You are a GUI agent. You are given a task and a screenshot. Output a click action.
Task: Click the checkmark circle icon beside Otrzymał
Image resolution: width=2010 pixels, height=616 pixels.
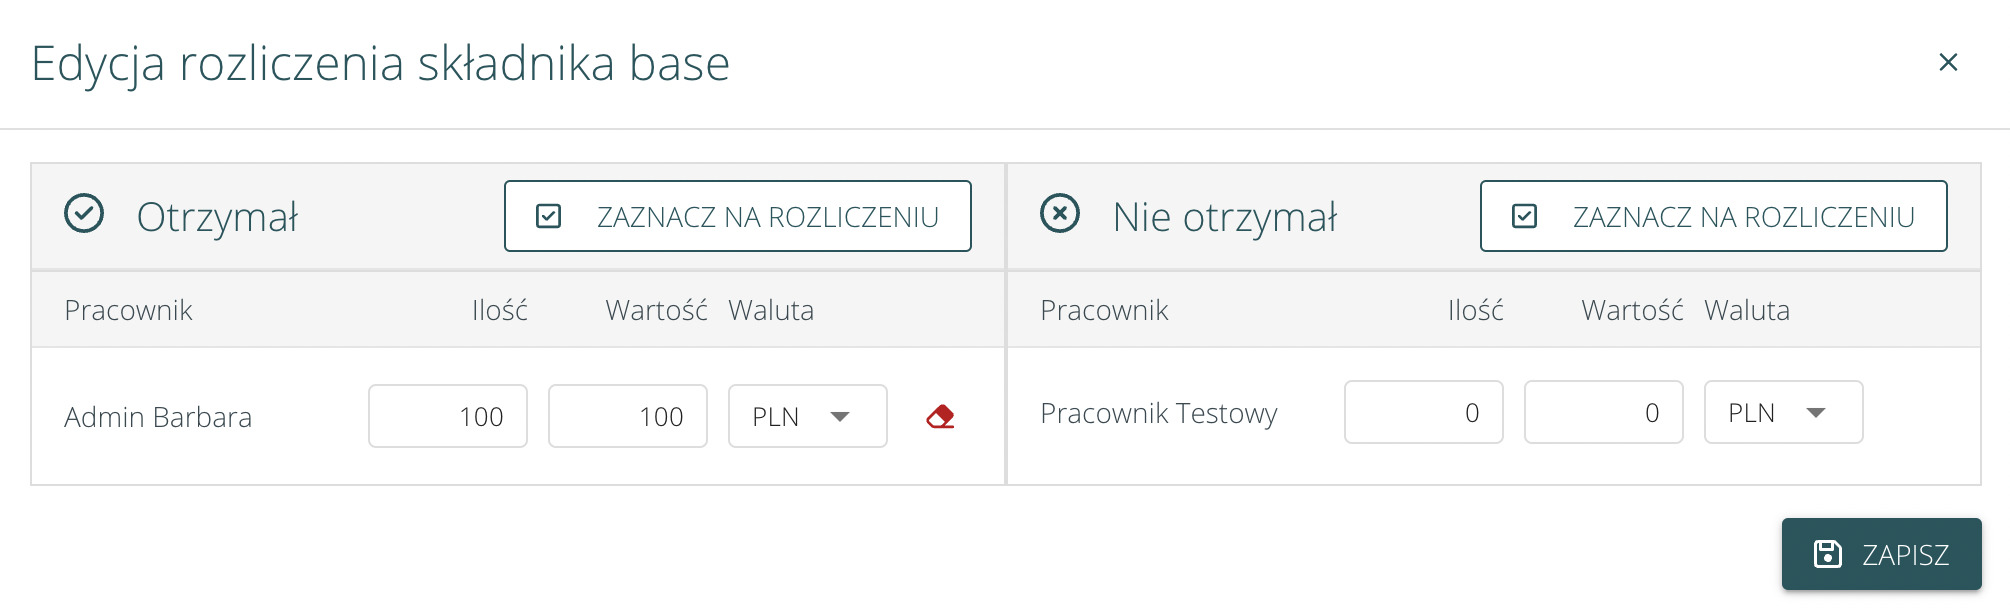(84, 214)
